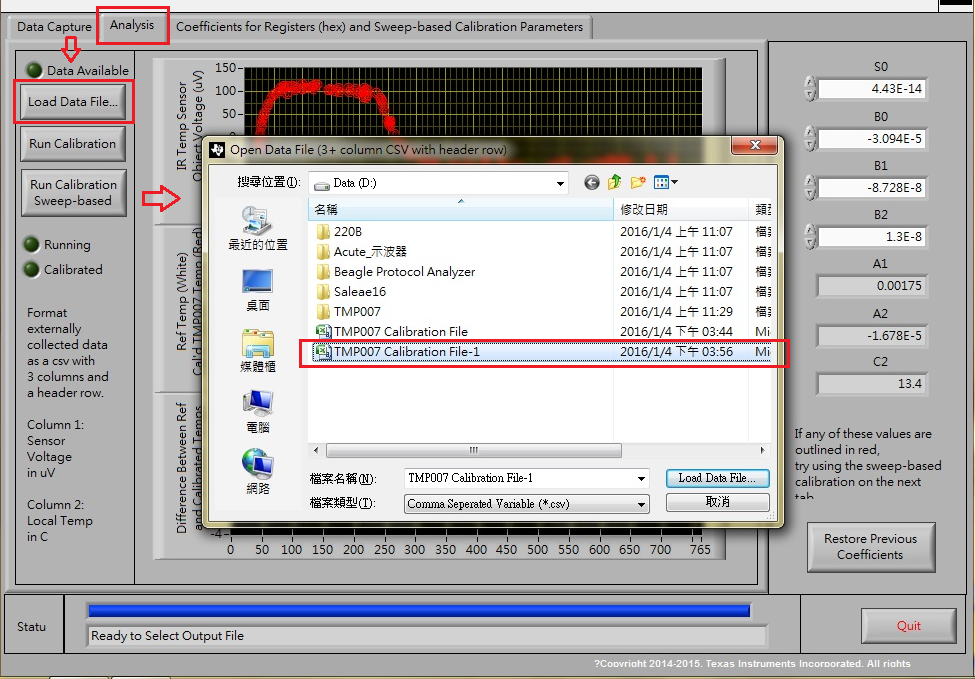Click the left scroll arrow of file list

316,450
